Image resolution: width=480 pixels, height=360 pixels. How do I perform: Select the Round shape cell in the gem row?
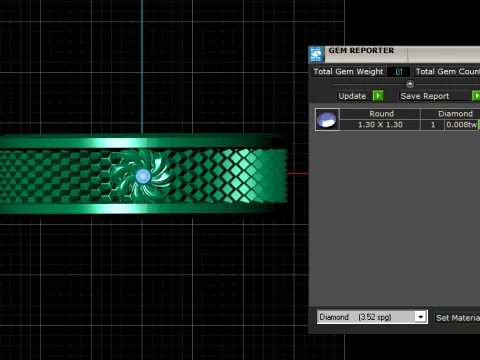(x=380, y=114)
